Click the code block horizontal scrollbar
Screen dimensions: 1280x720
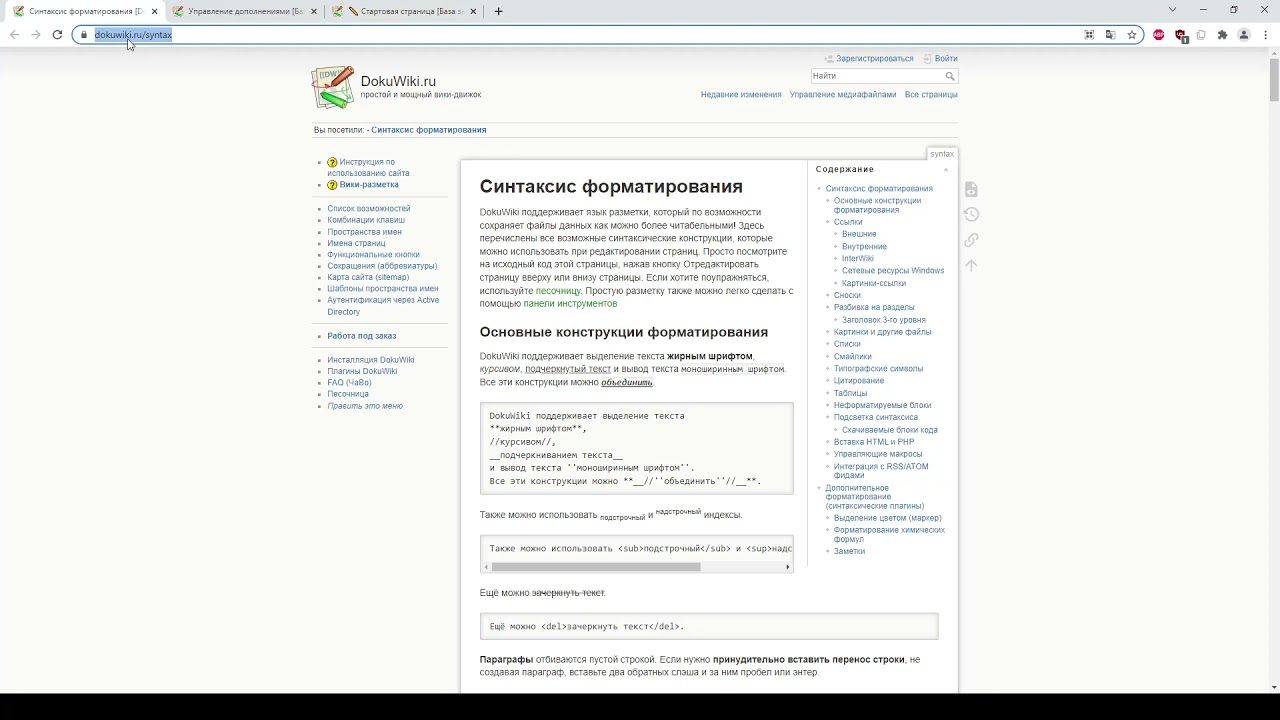pyautogui.click(x=596, y=567)
